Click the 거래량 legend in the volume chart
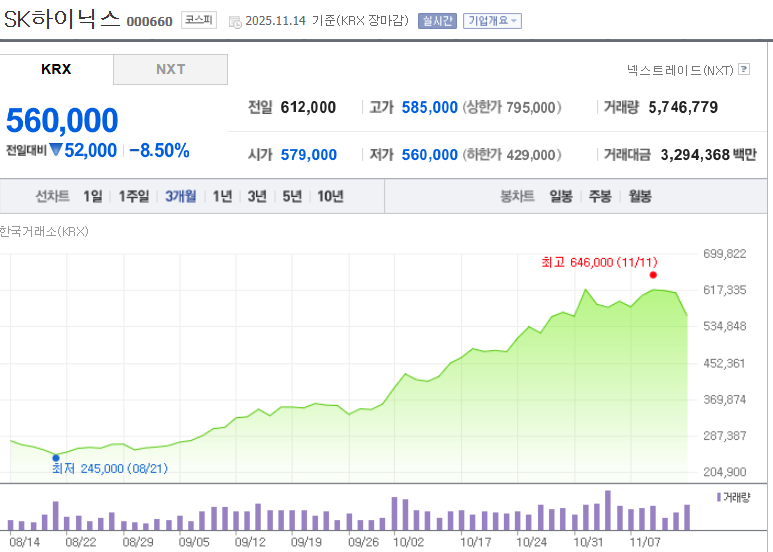This screenshot has width=773, height=552. pos(734,497)
